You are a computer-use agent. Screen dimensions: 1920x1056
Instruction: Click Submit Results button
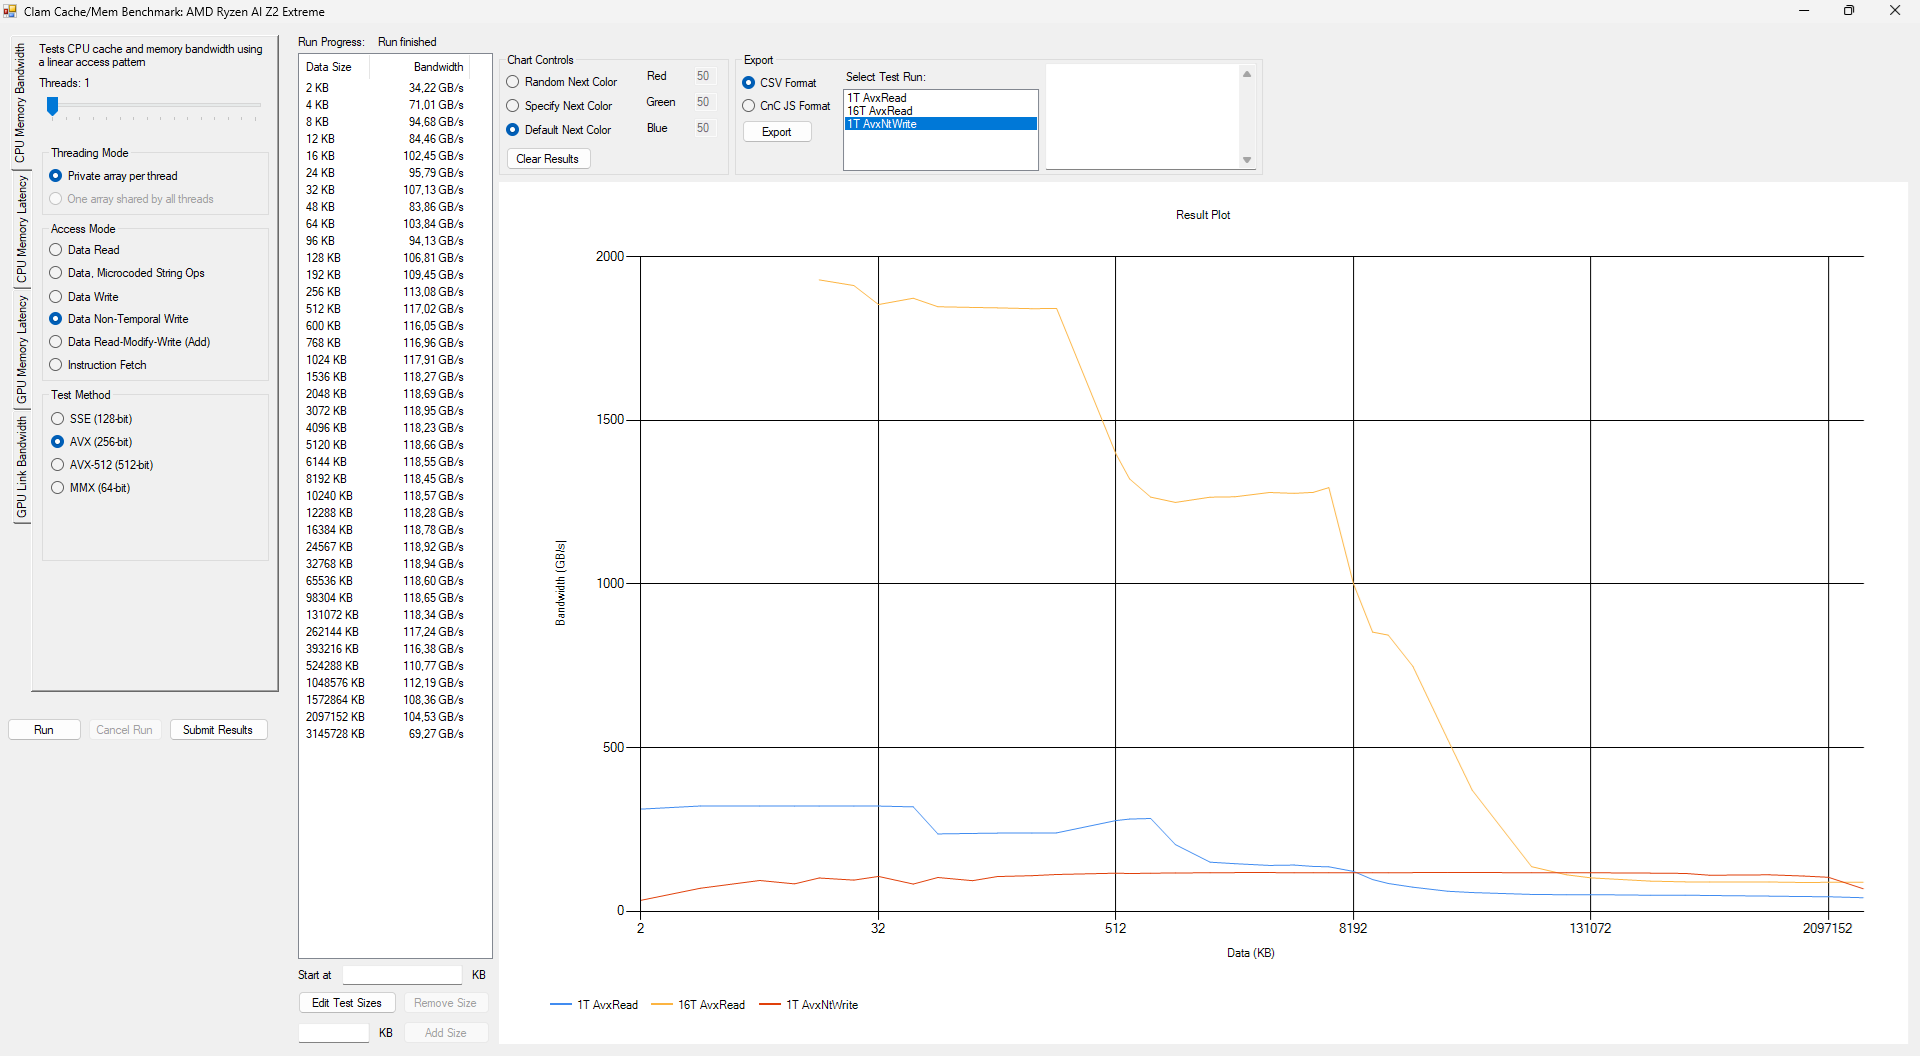coord(217,730)
